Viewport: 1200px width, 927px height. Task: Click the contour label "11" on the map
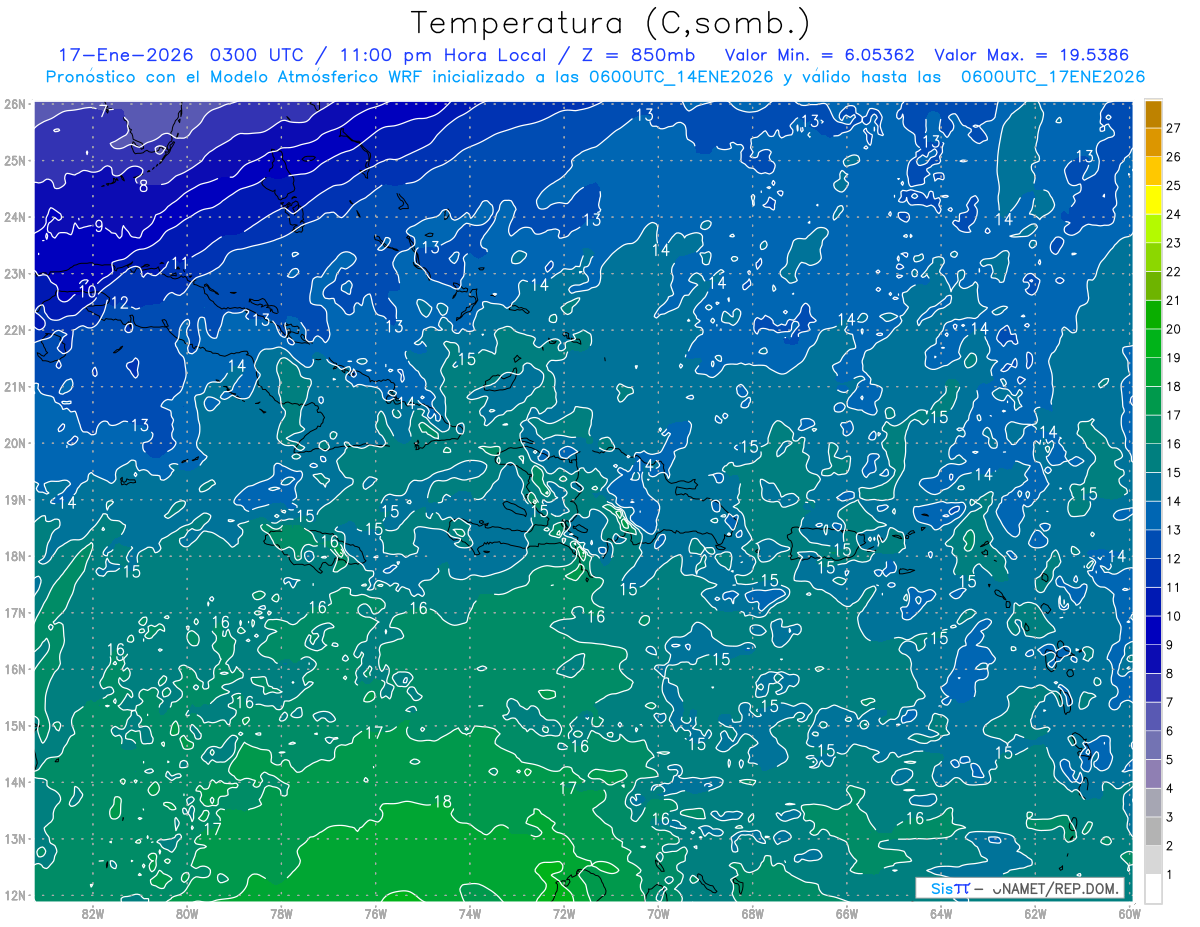(180, 264)
